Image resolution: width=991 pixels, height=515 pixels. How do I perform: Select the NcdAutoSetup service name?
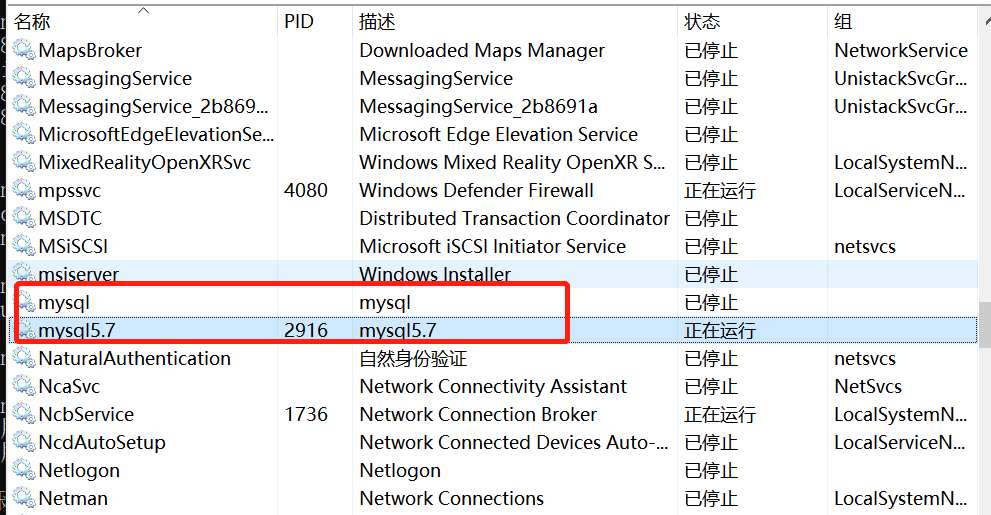tap(102, 442)
